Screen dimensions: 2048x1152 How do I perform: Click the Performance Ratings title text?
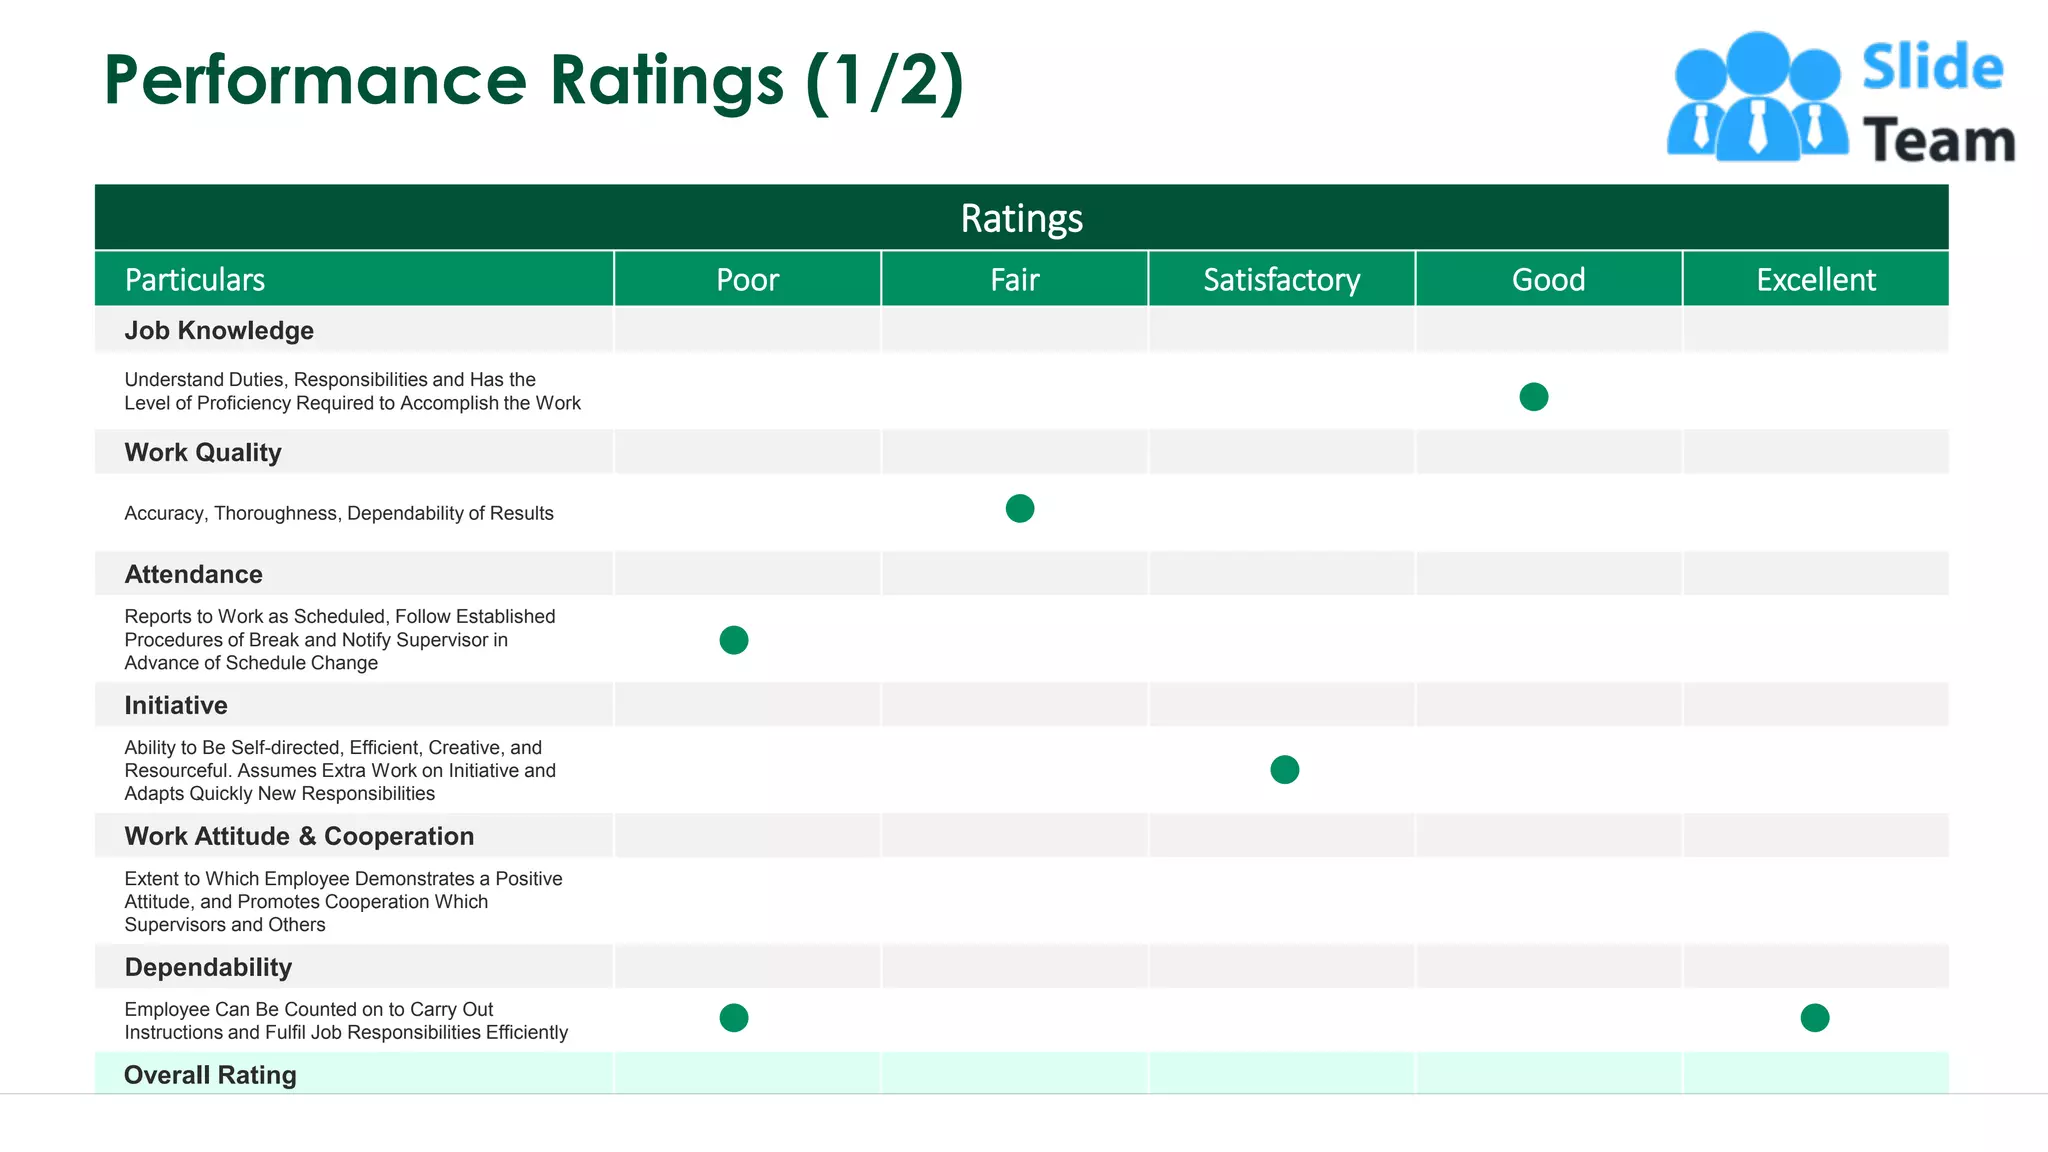coord(534,82)
